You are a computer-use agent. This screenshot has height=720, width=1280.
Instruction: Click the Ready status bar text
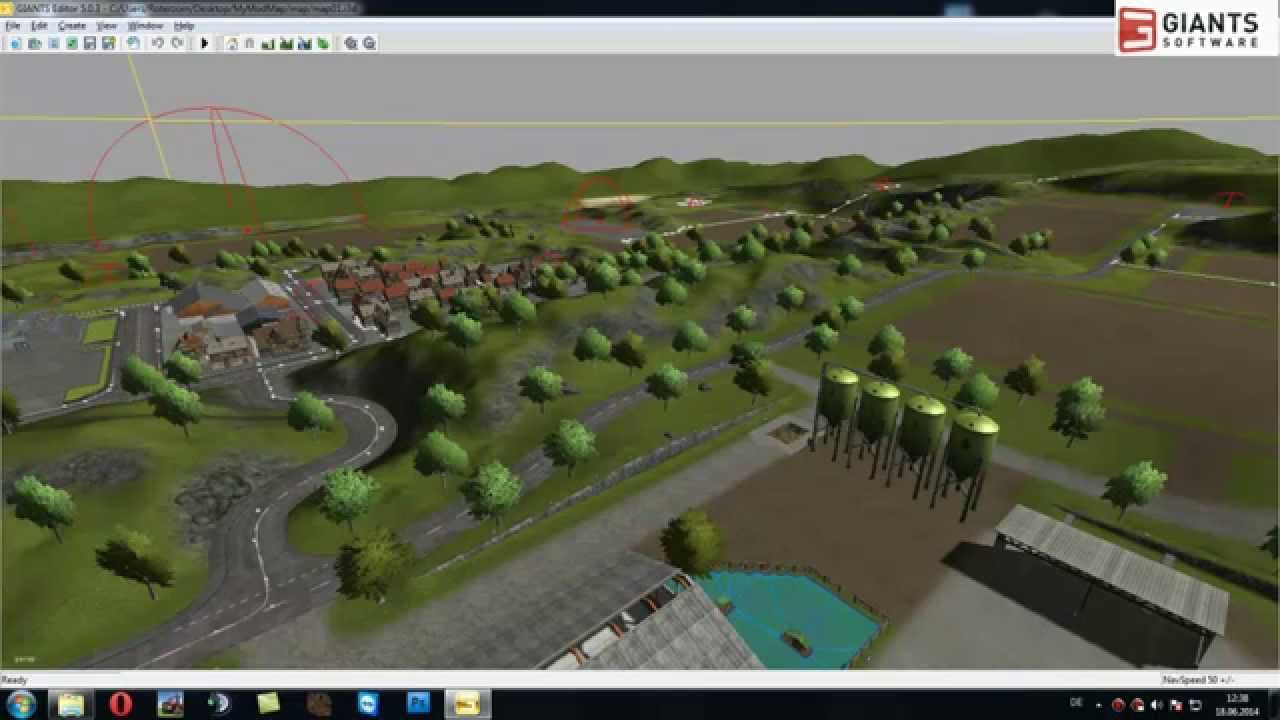14,680
